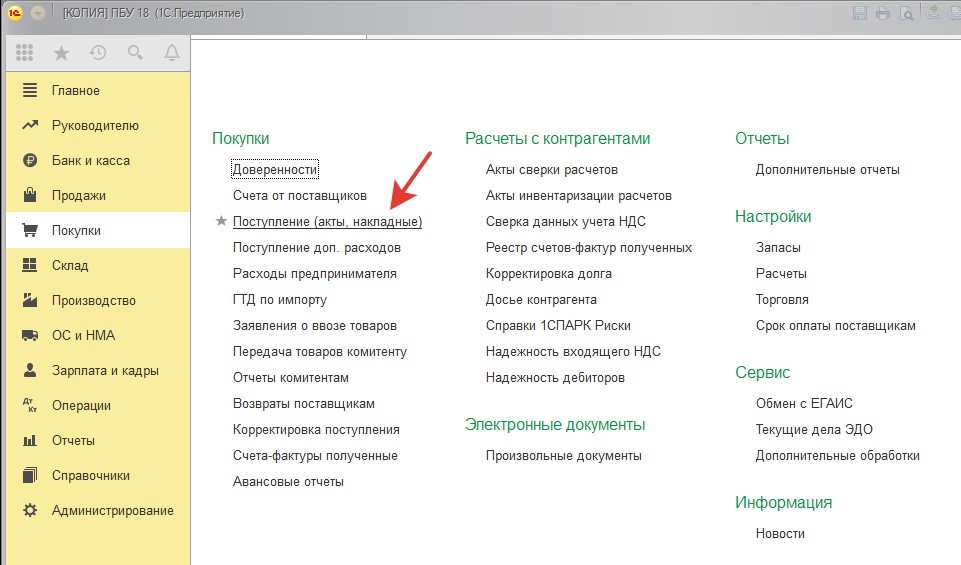Show the history clock icon
This screenshot has height=565, width=961.
click(98, 53)
